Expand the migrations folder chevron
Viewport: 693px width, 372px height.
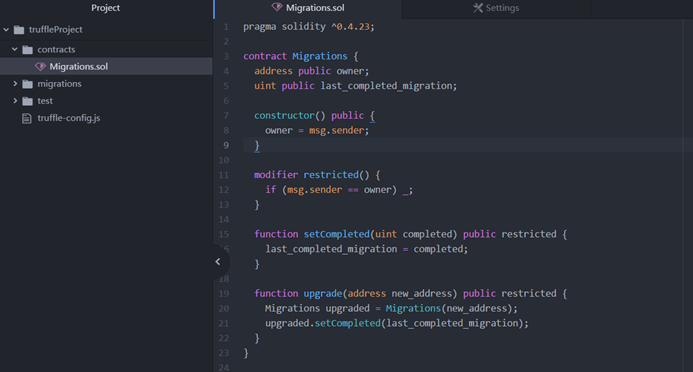tap(15, 84)
